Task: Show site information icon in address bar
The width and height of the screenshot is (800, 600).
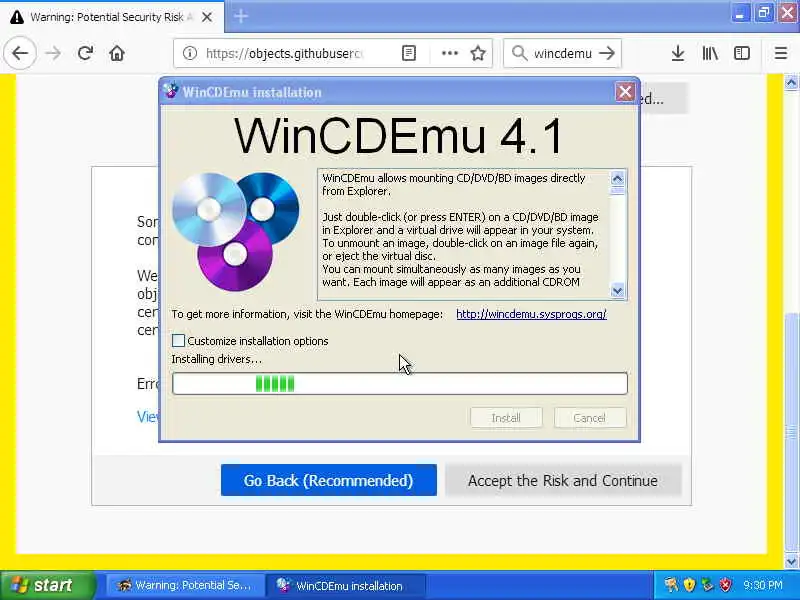Action: pyautogui.click(x=190, y=53)
